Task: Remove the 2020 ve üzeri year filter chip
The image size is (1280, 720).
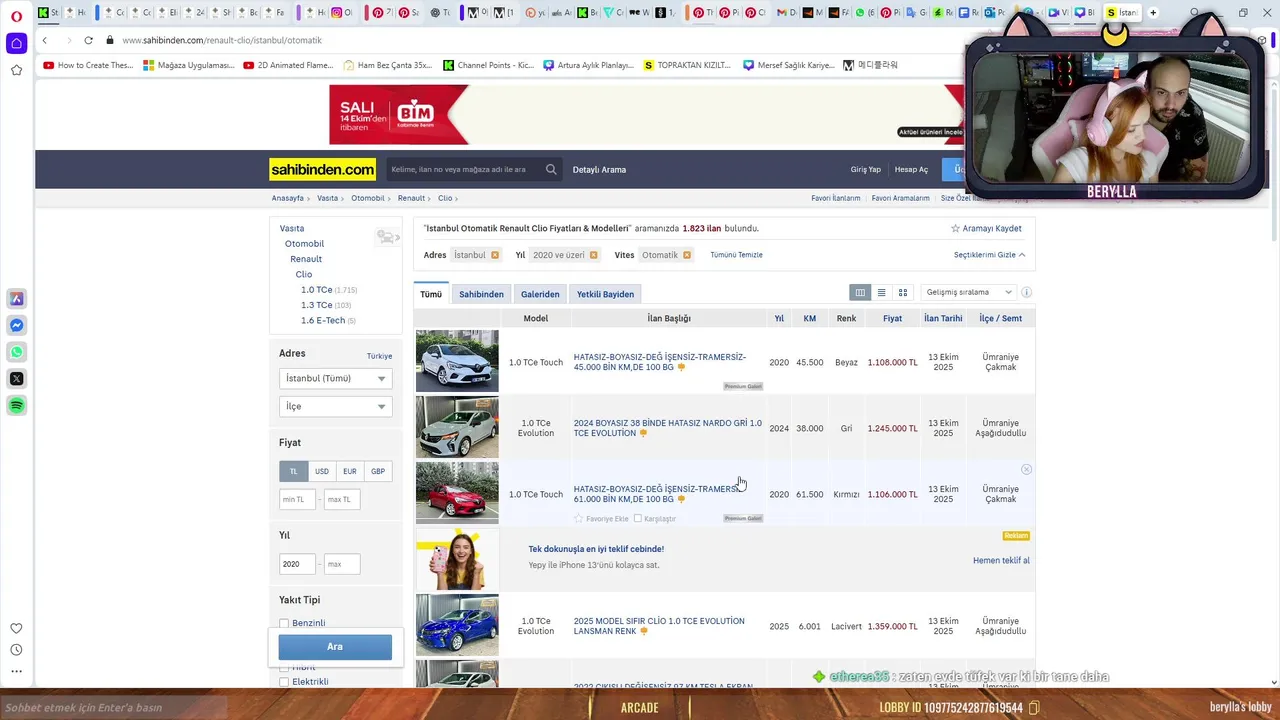Action: tap(593, 255)
